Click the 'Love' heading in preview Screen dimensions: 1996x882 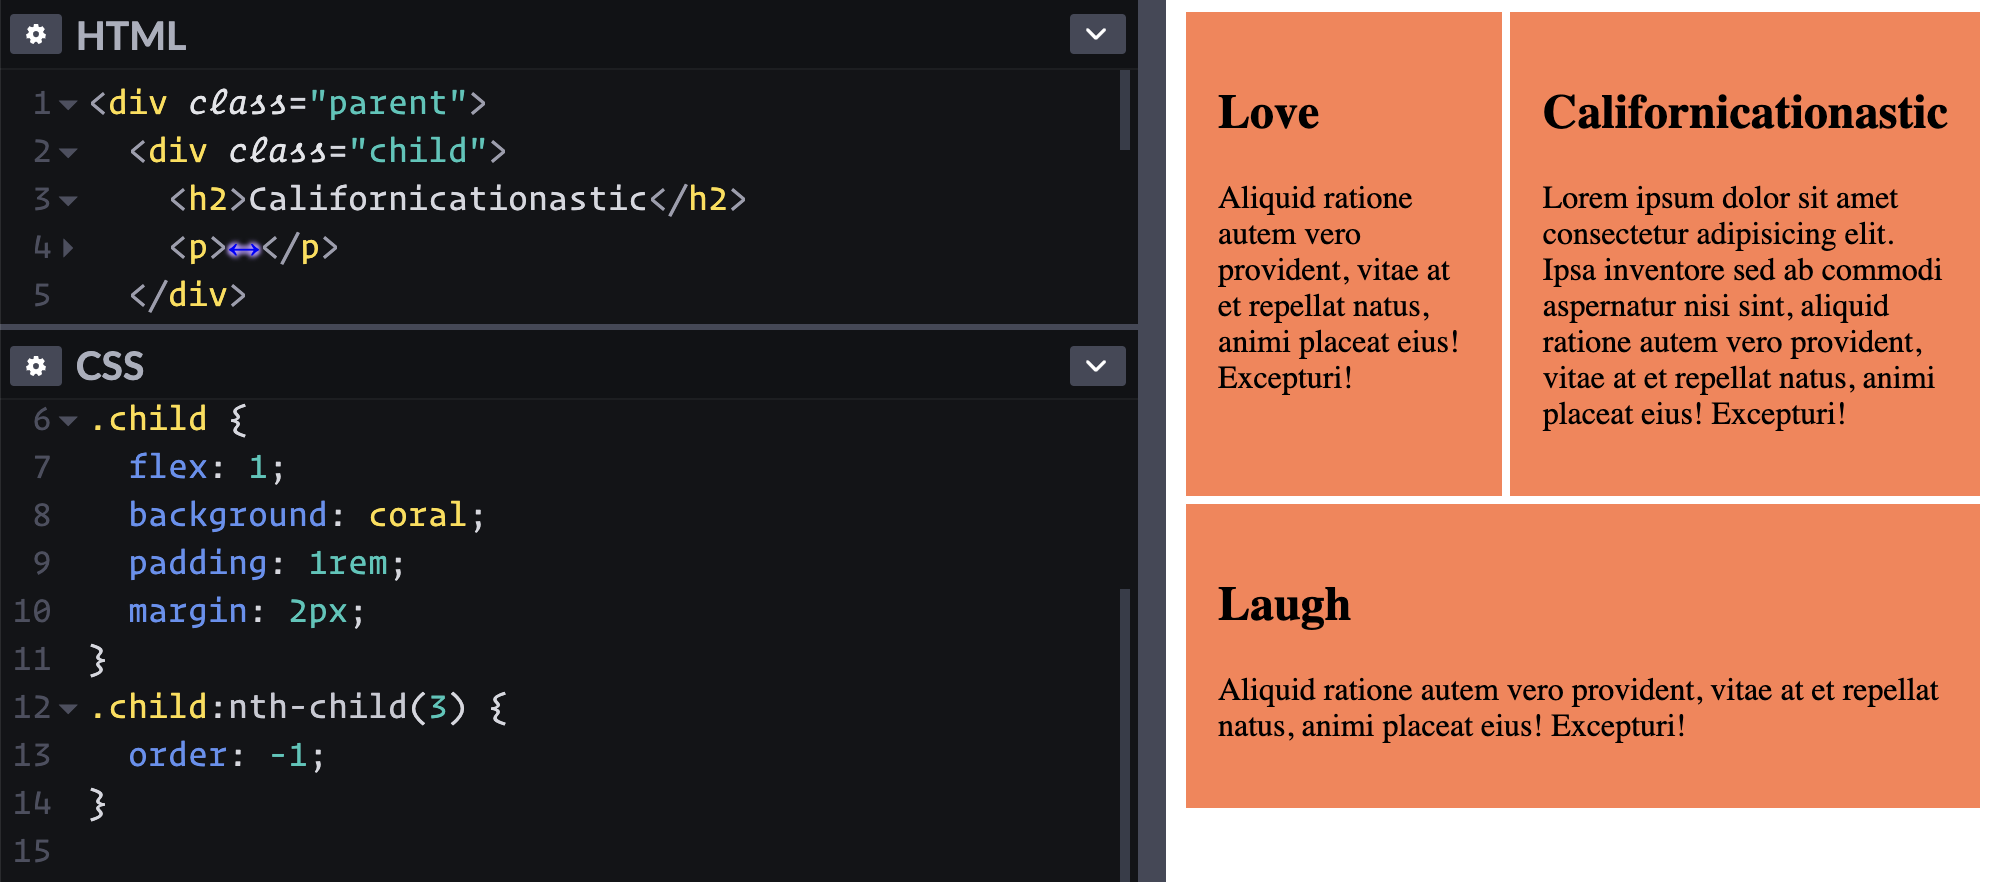coord(1268,112)
